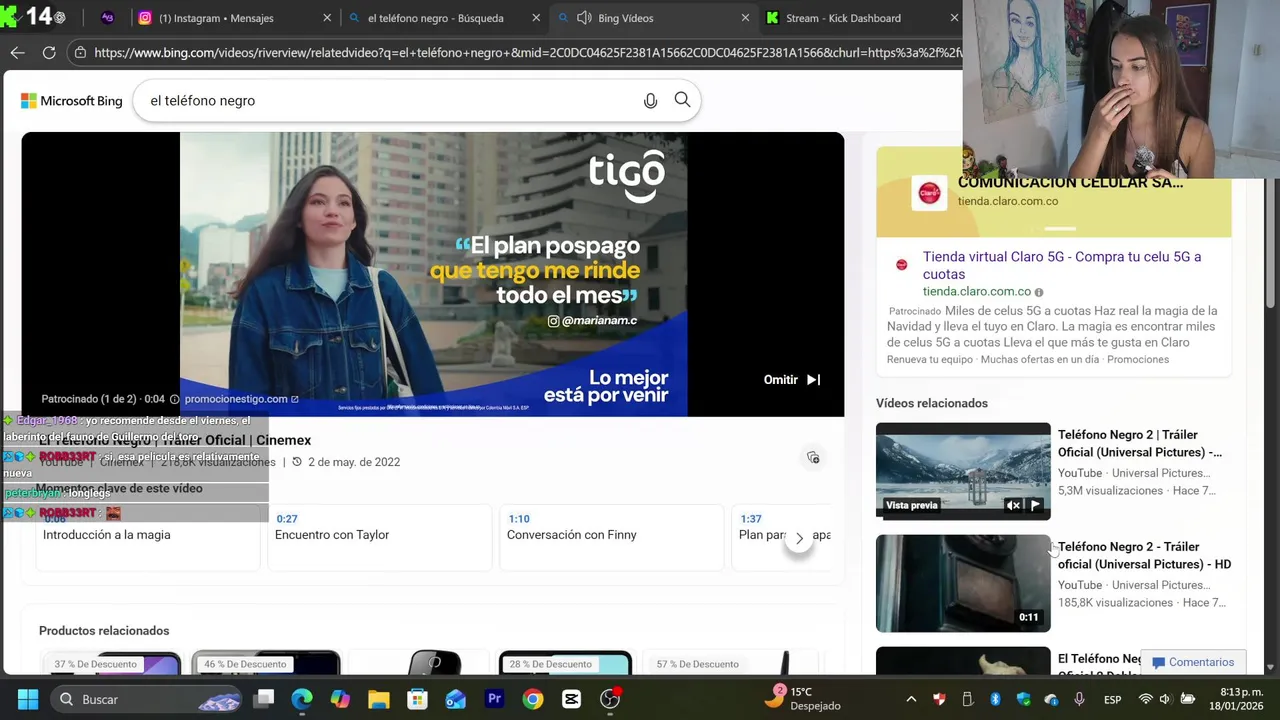Click the save-to-collection icon beside the video date
Viewport: 1280px width, 720px height.
(x=813, y=457)
